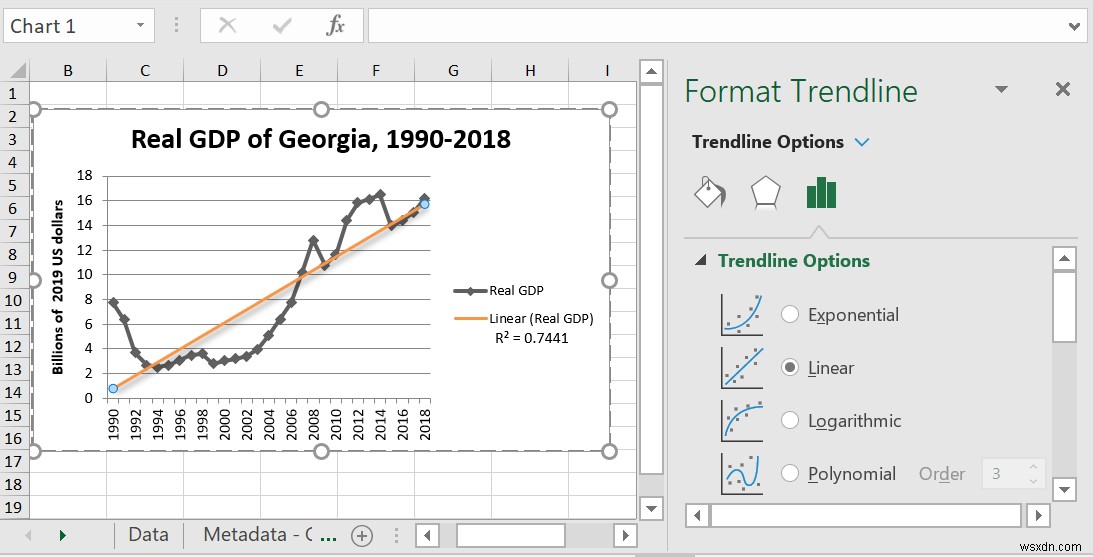Open the Name Box dropdown arrow
Screen dimensions: 1093x557
pyautogui.click(x=140, y=26)
